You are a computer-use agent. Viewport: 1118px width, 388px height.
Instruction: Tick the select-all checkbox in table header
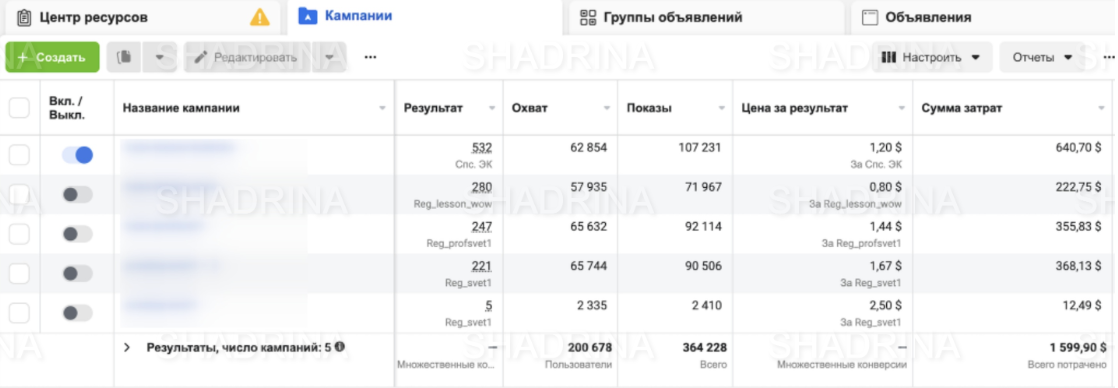coord(19,108)
